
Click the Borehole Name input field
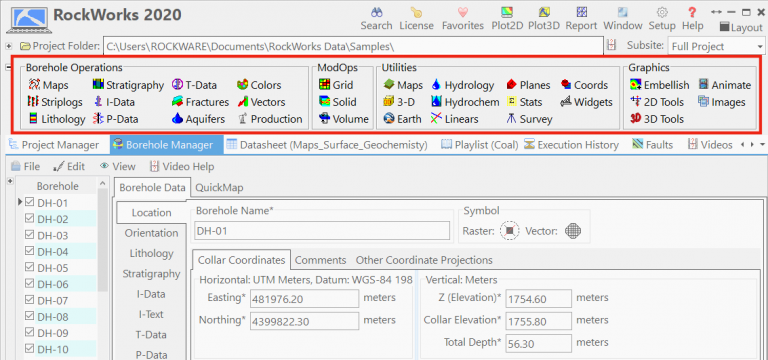pos(322,231)
